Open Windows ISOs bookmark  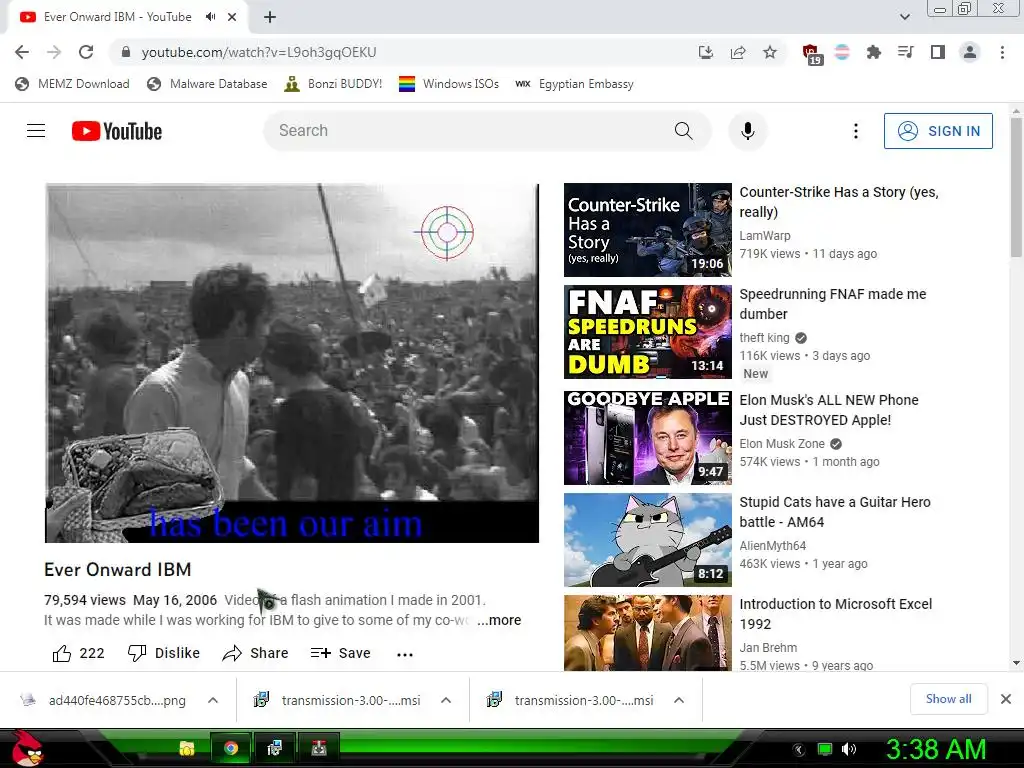pyautogui.click(x=449, y=84)
